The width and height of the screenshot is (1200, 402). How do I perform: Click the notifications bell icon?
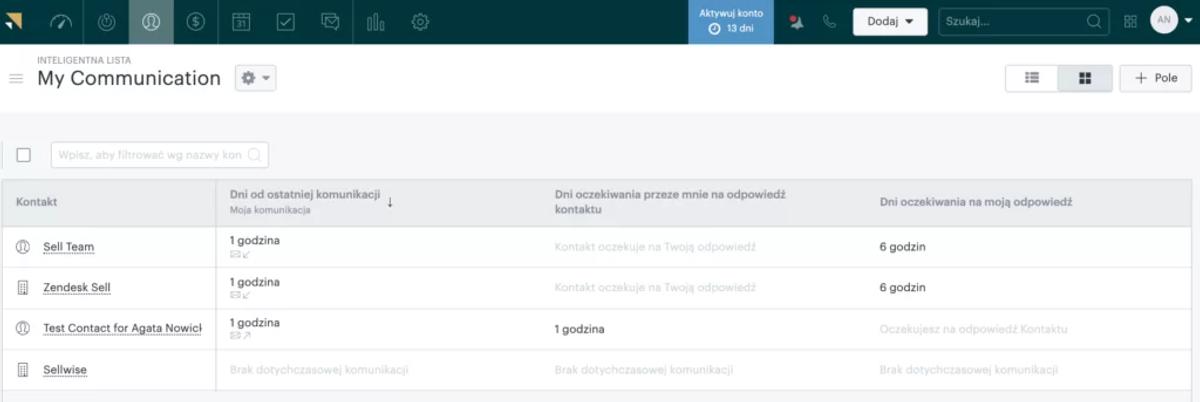797,21
